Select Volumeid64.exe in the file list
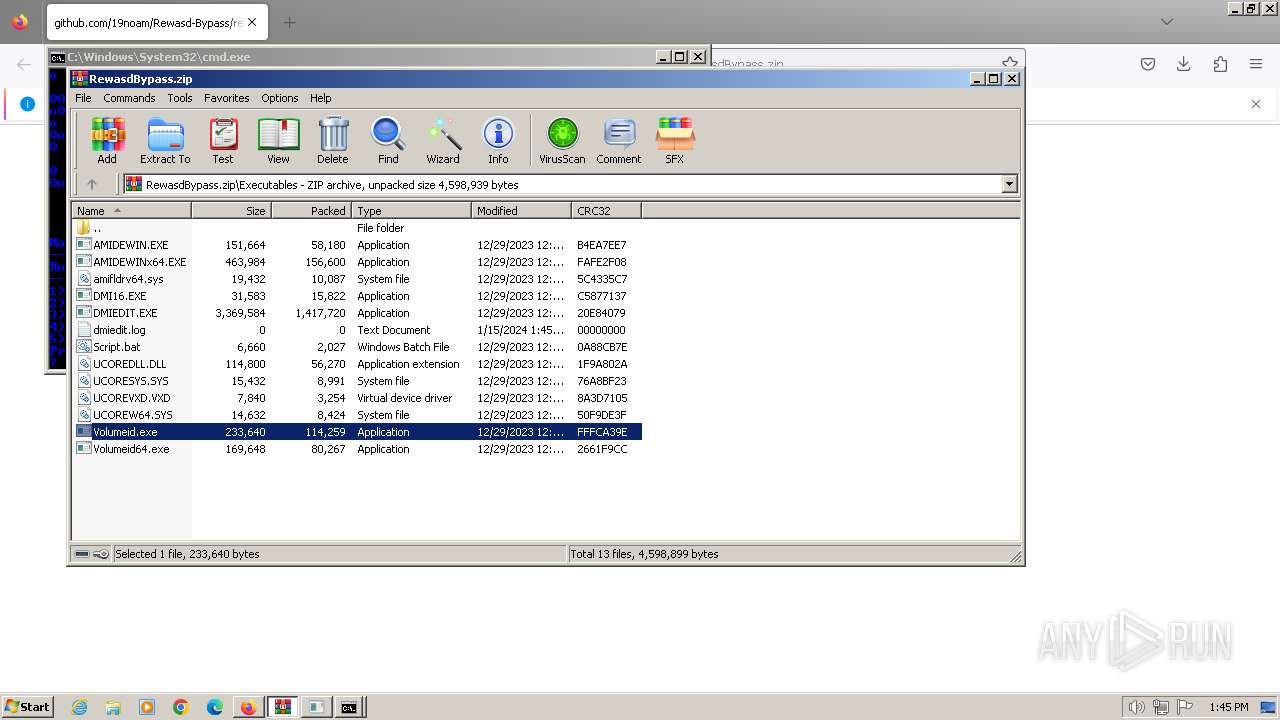This screenshot has height=720, width=1280. 357,449
